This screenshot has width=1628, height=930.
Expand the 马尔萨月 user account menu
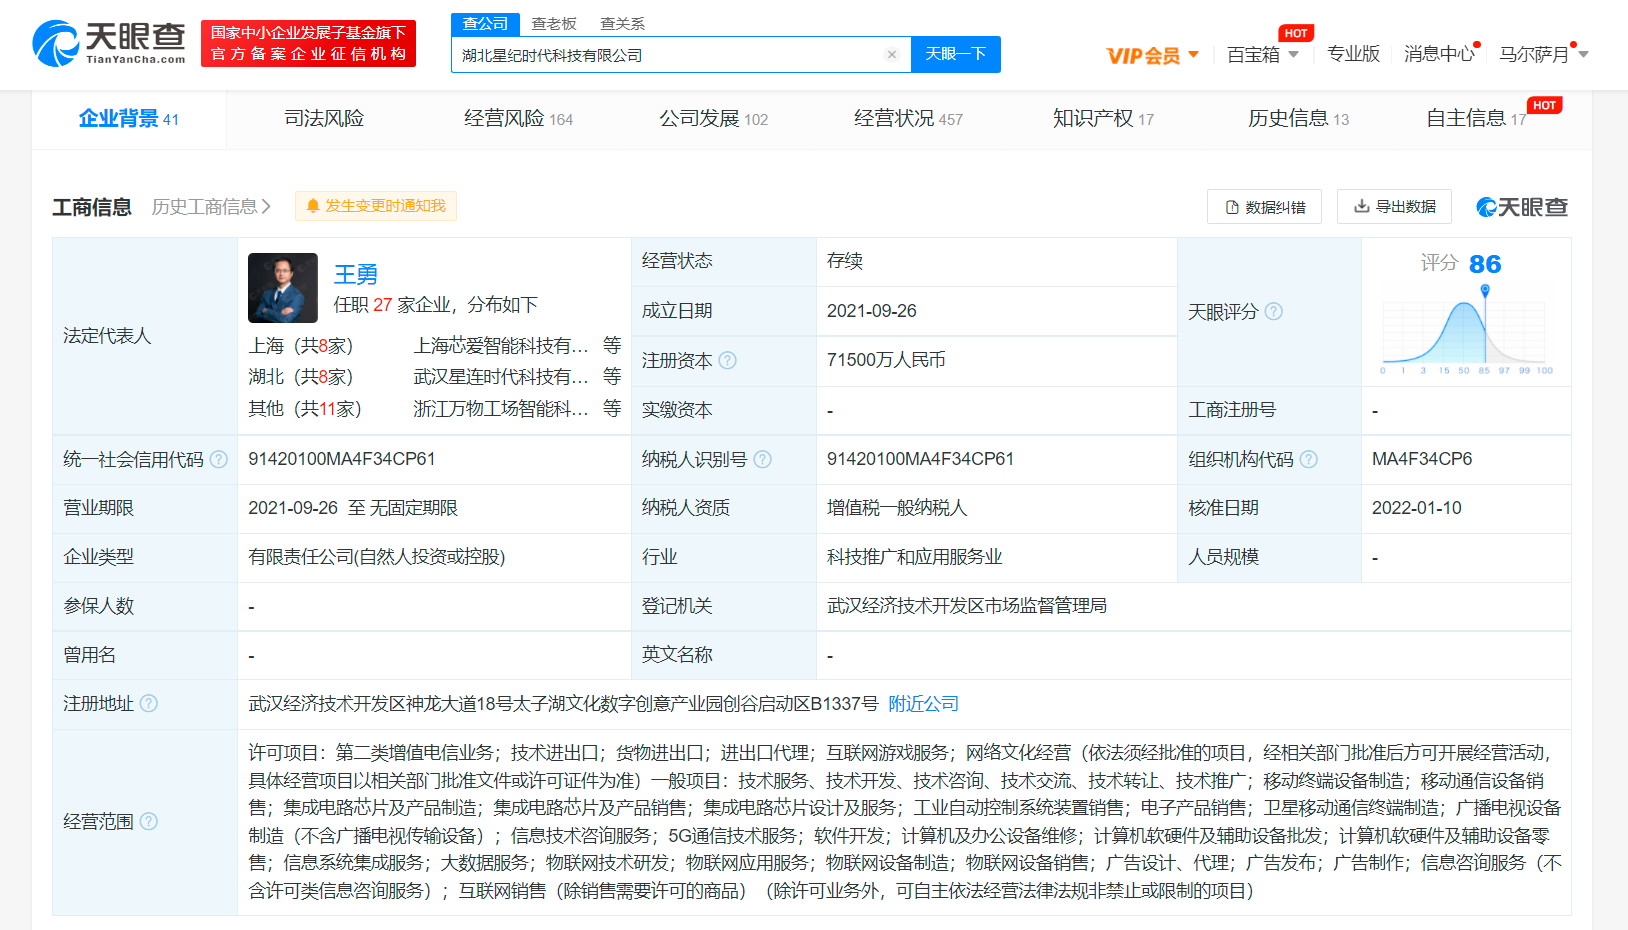[1543, 54]
